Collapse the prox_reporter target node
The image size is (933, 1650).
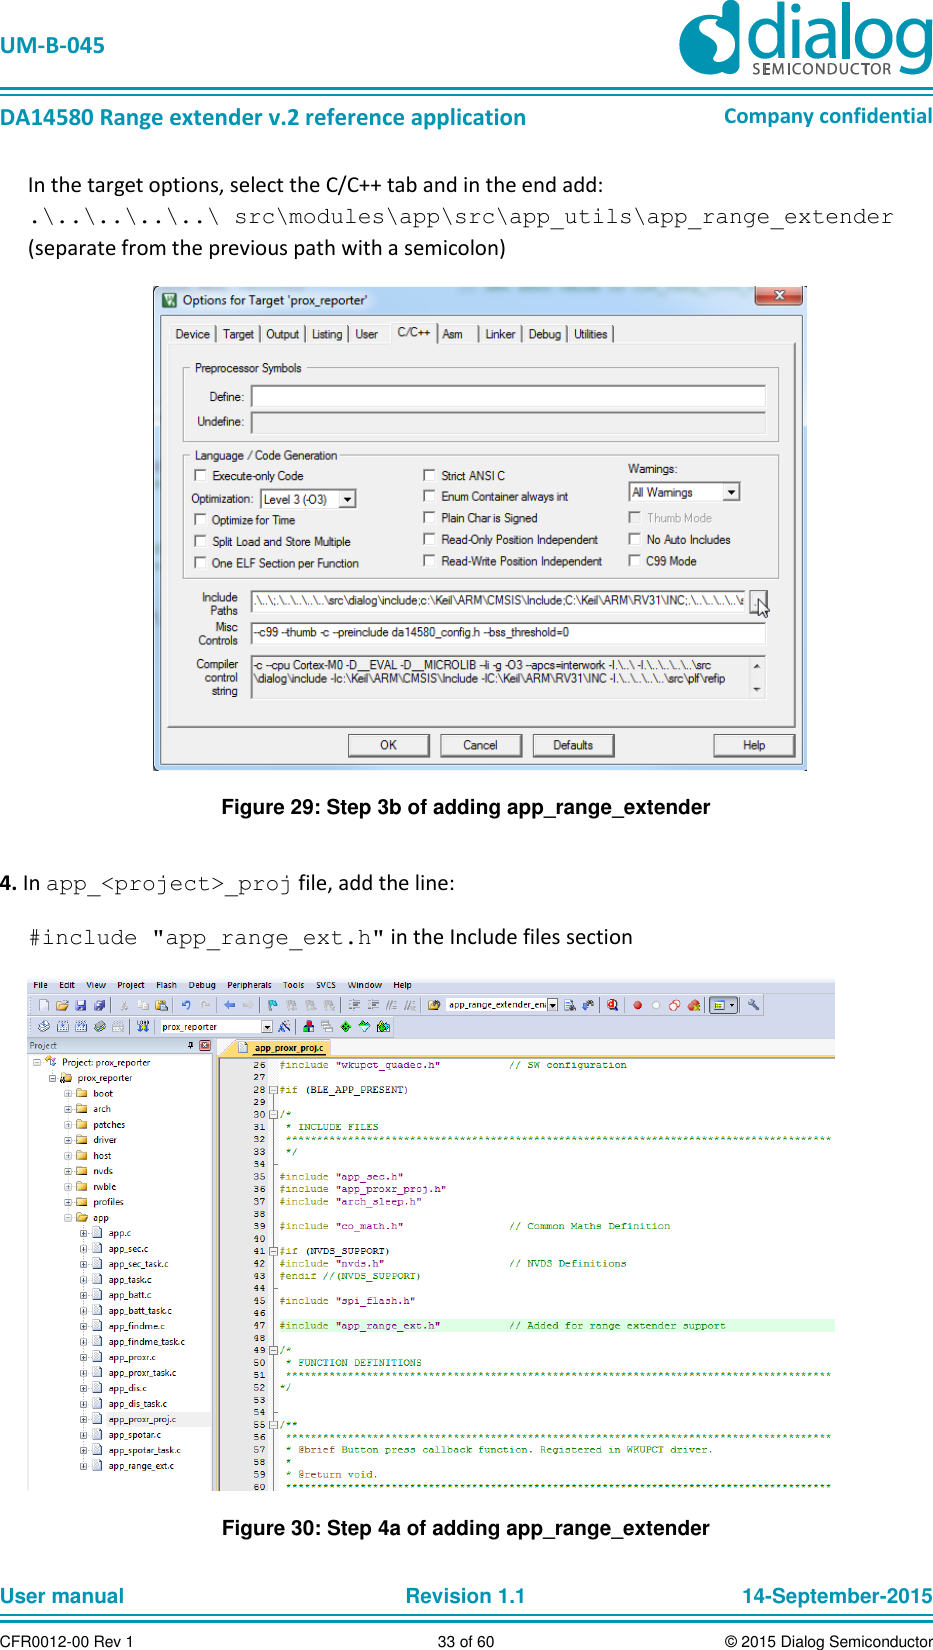52,1078
